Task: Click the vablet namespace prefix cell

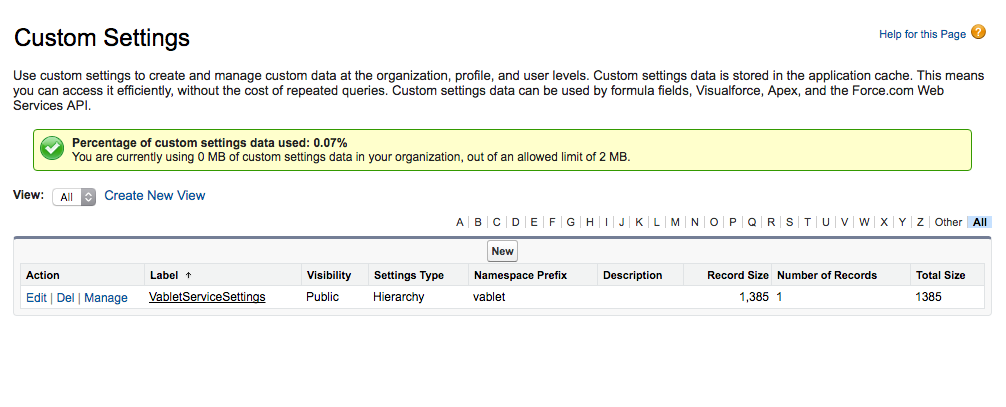Action: coord(489,298)
